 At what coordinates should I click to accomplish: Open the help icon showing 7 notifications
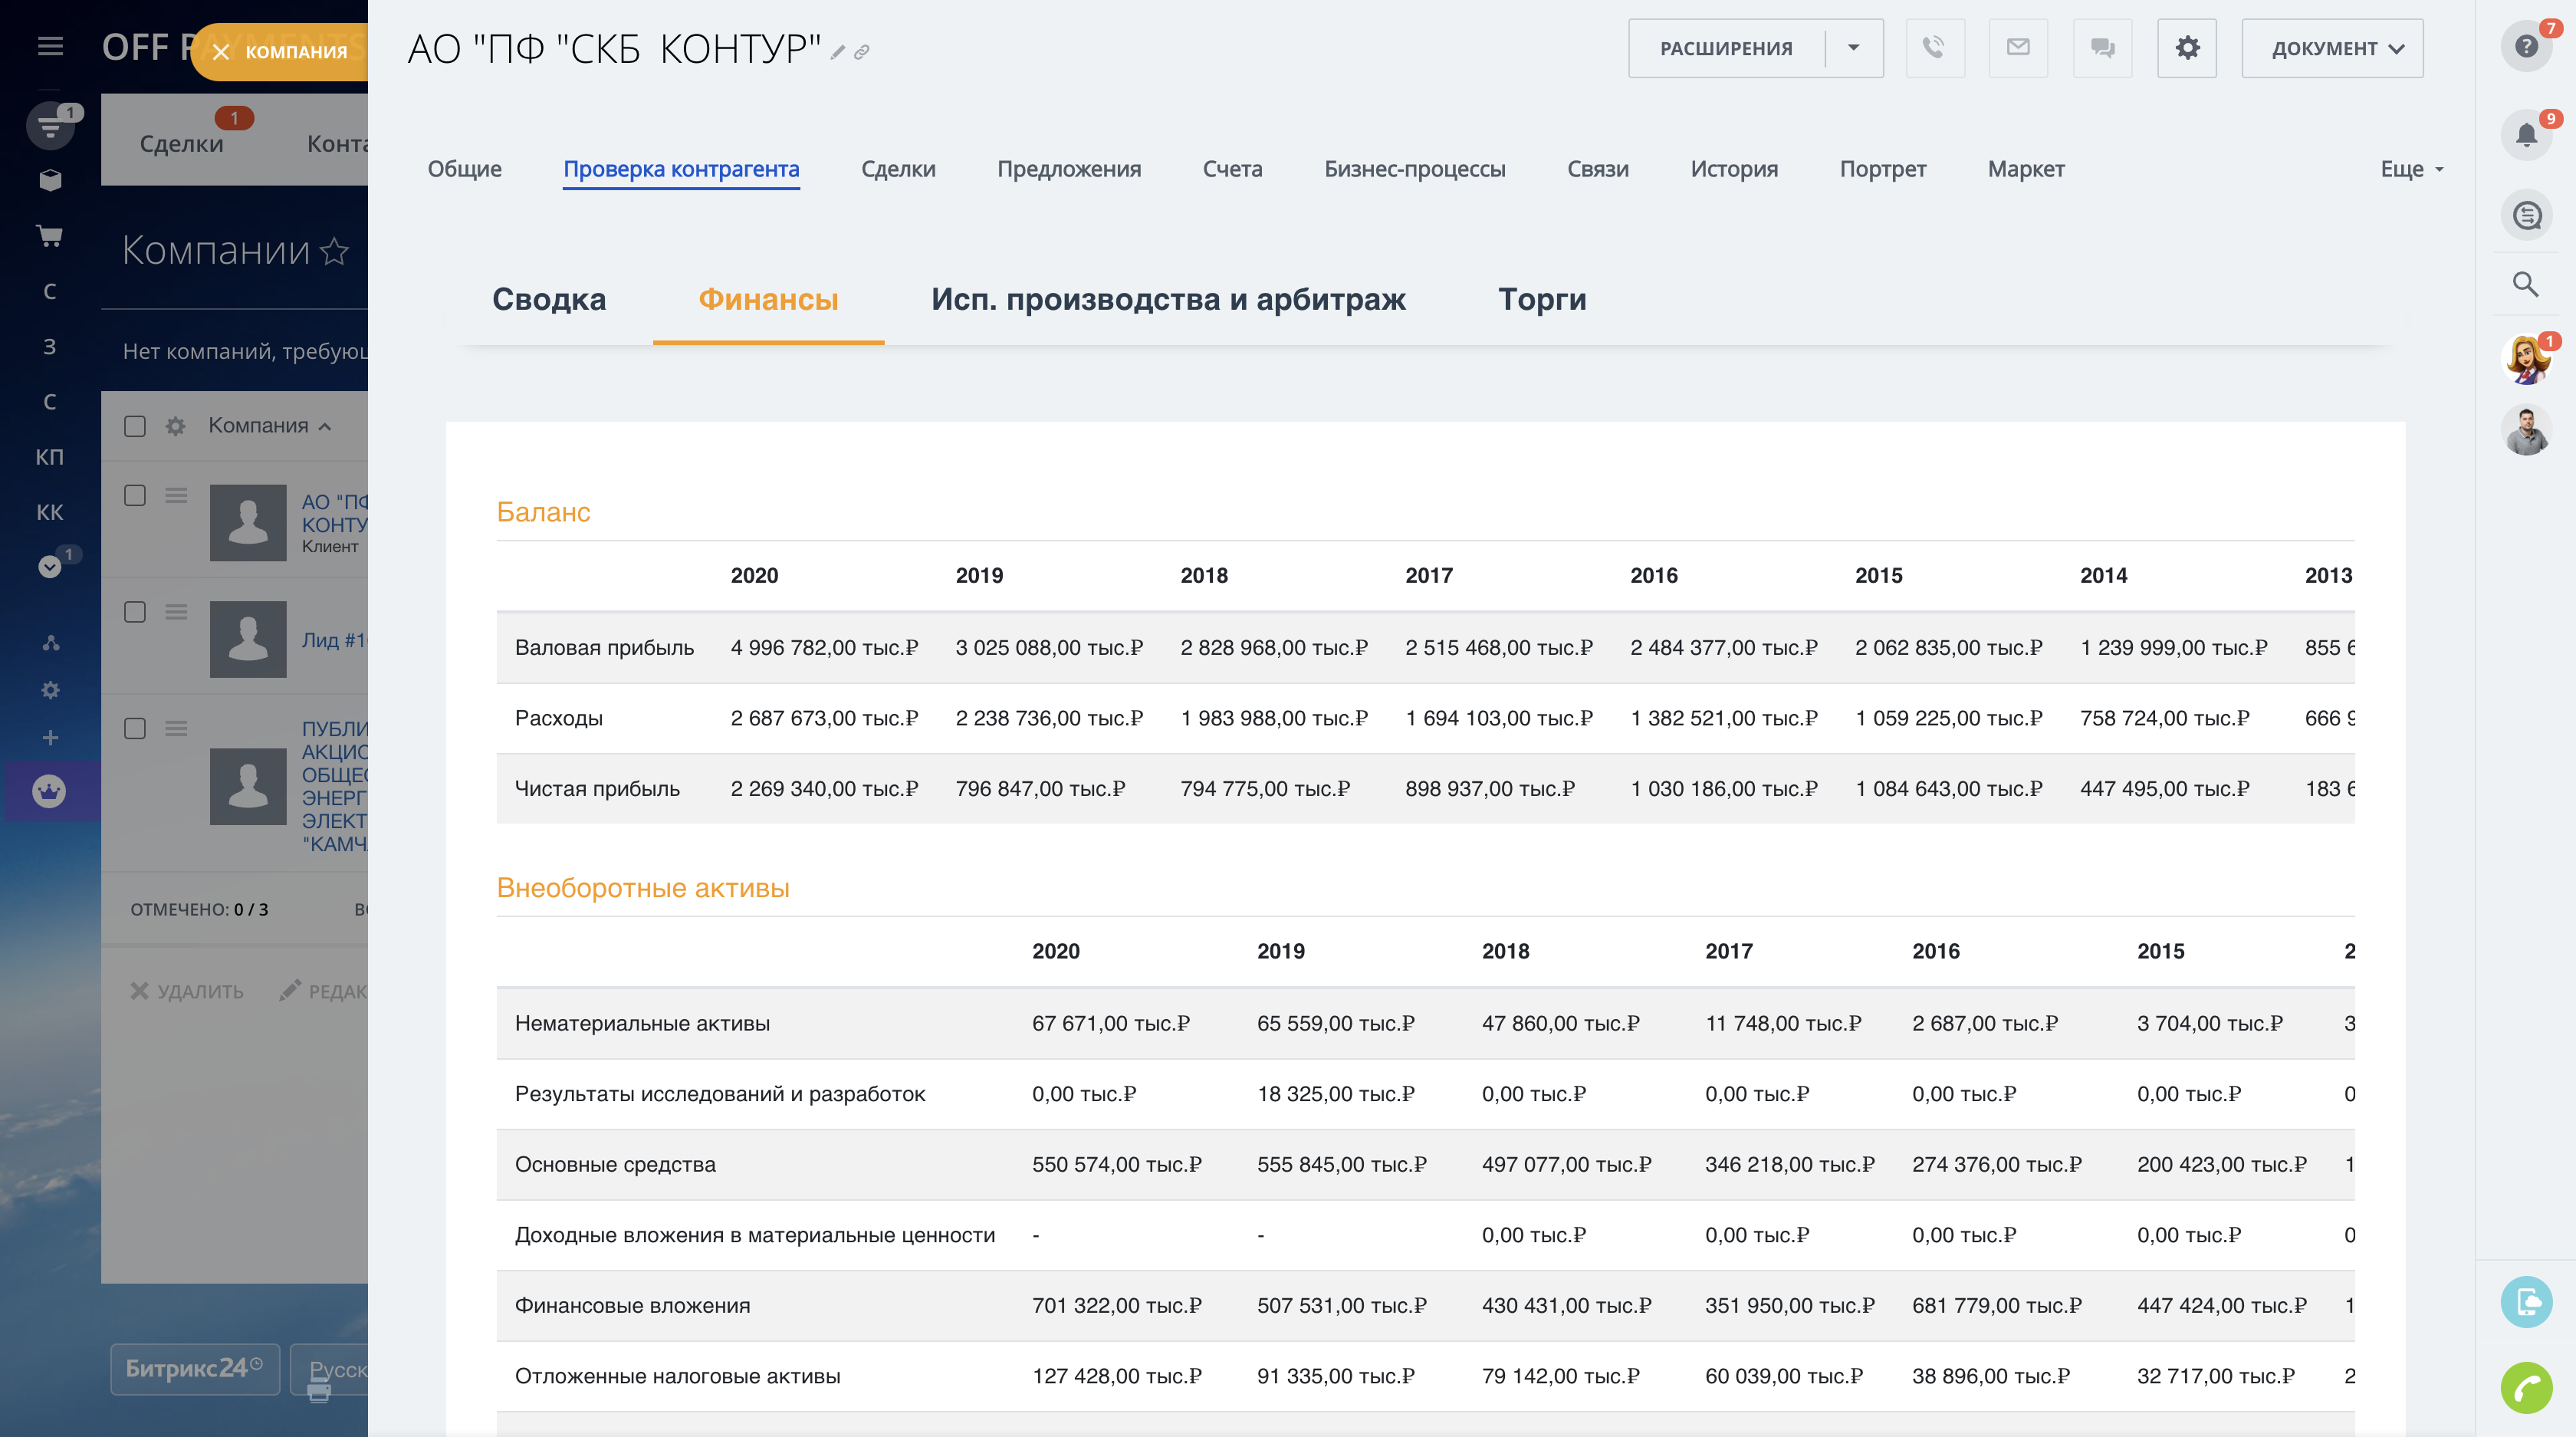coord(2527,47)
